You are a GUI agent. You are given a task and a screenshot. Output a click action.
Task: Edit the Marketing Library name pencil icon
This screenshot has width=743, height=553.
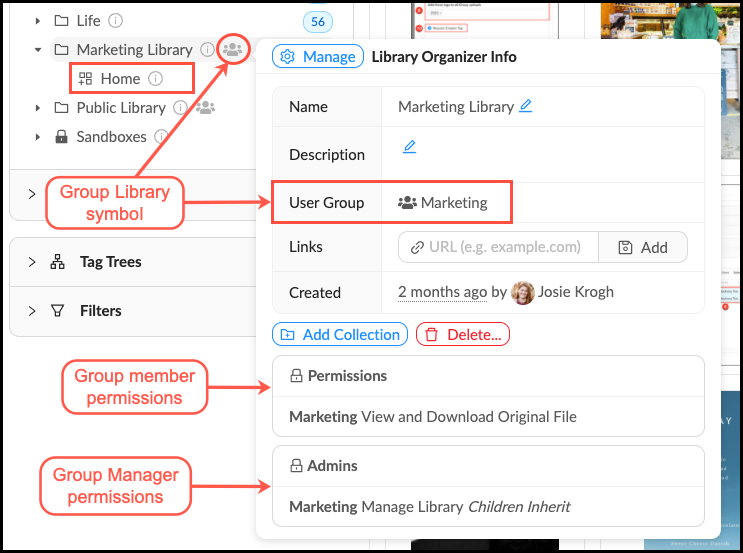point(525,106)
